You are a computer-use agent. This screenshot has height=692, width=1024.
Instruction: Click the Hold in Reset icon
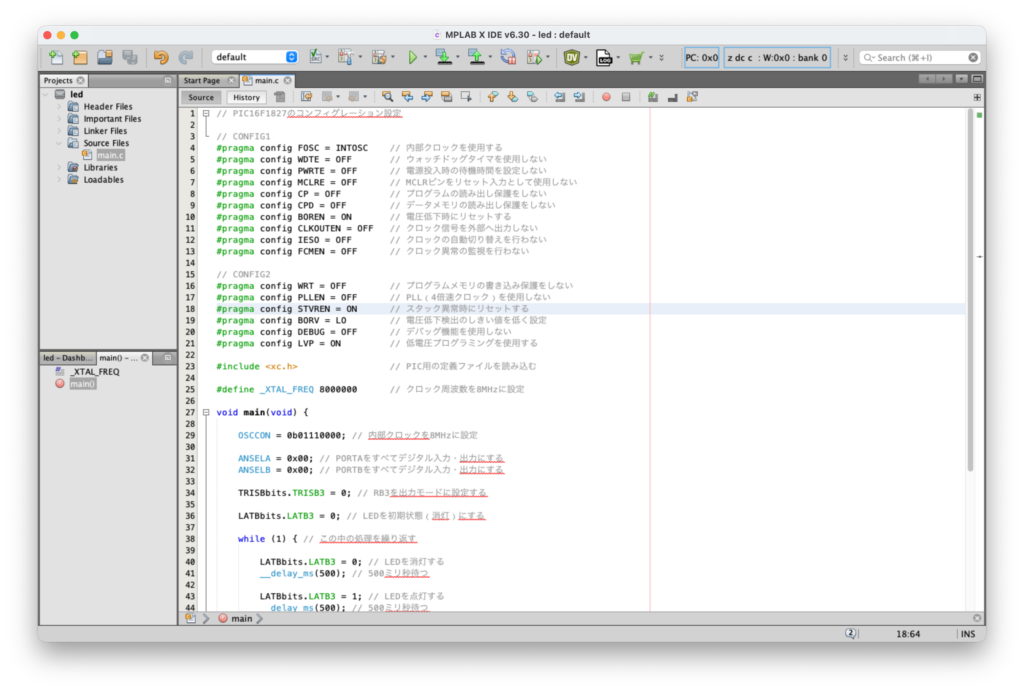pos(508,57)
